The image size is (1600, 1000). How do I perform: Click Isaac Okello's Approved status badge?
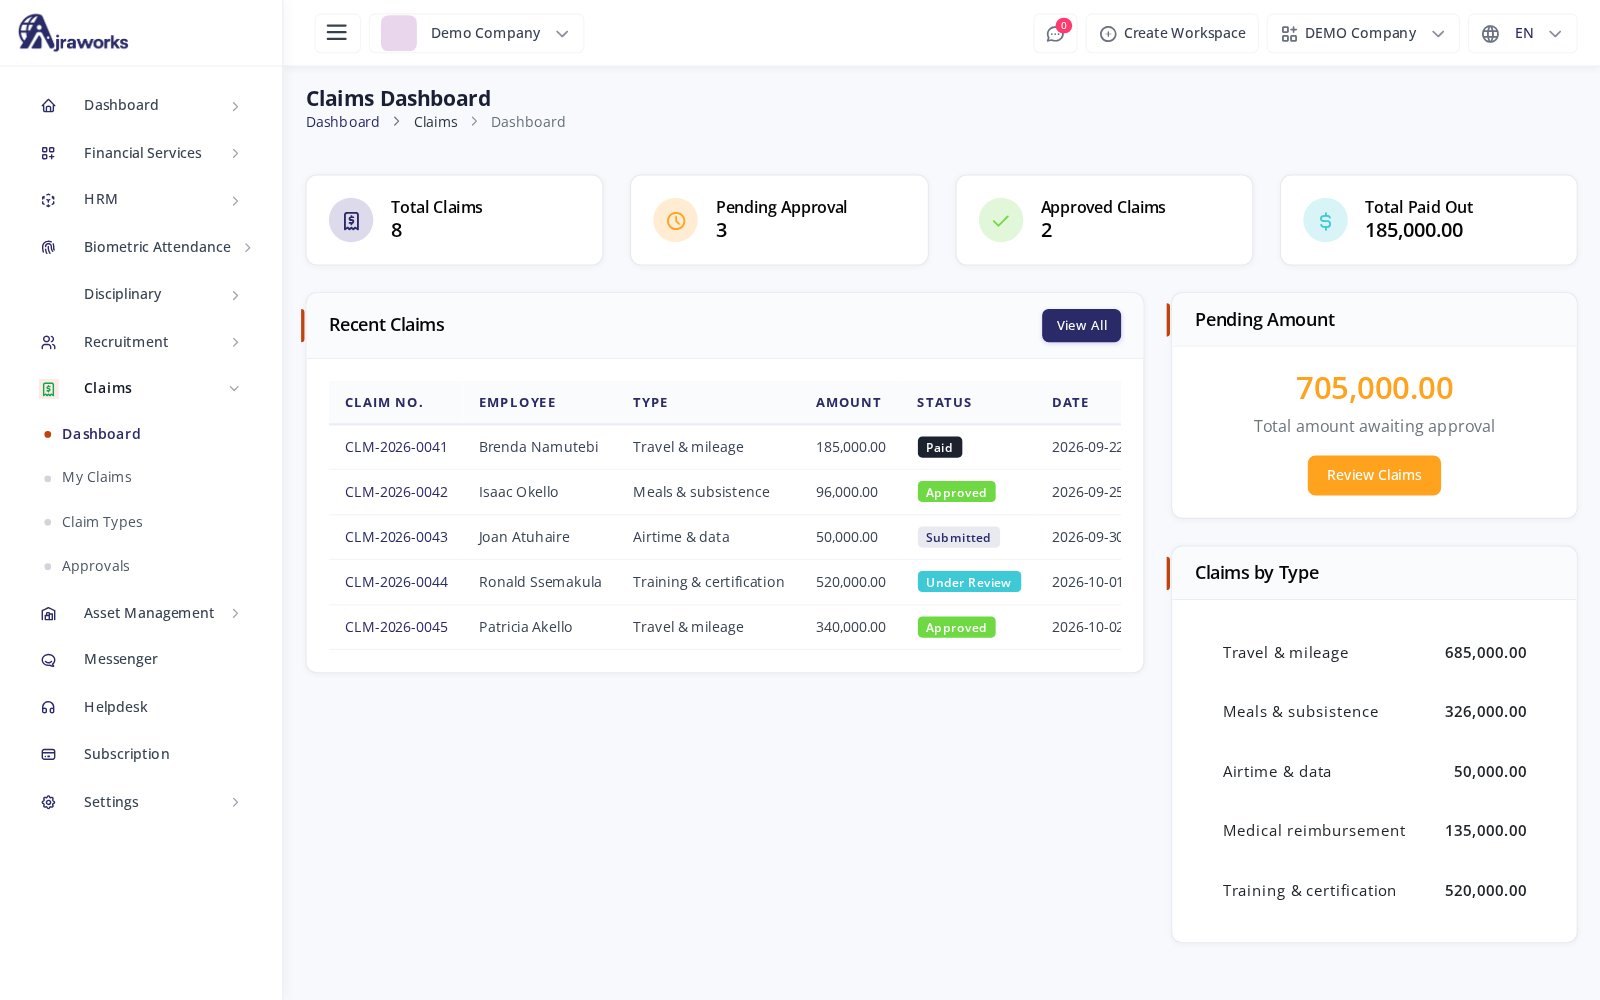pos(956,492)
